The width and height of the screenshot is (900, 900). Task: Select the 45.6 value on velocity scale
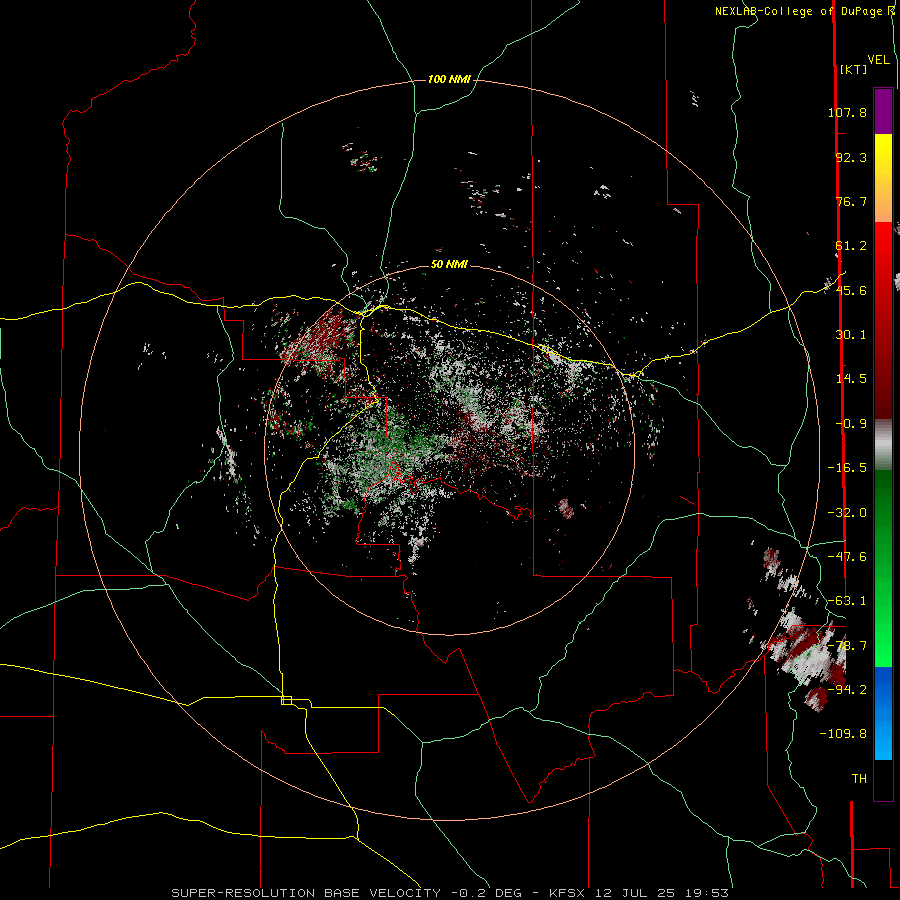point(851,290)
